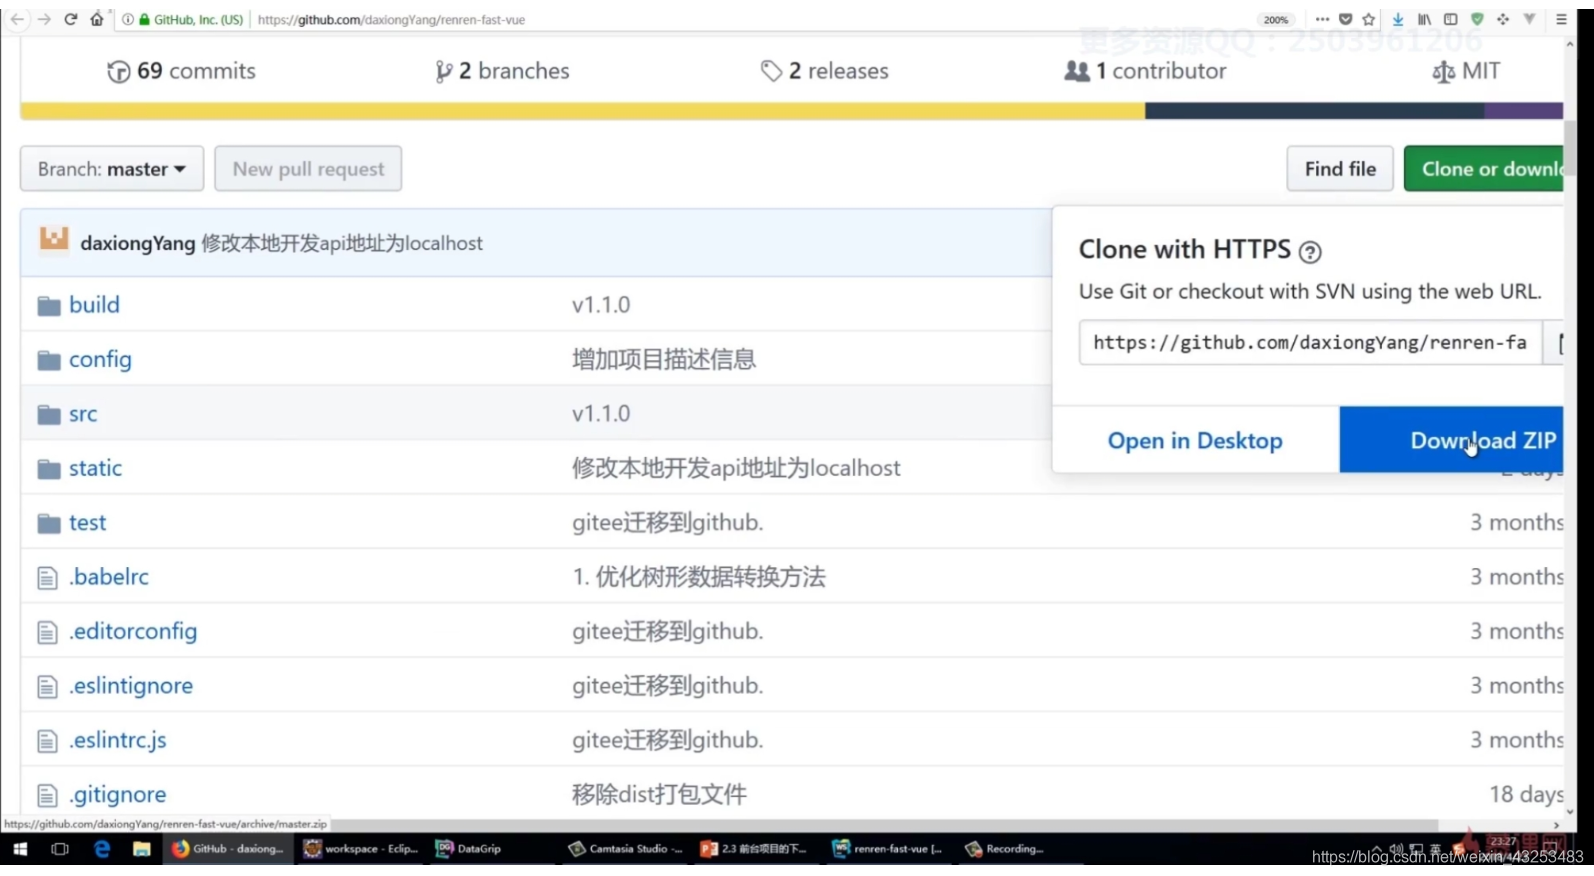
Task: Show site information via green lock icon
Action: point(145,19)
